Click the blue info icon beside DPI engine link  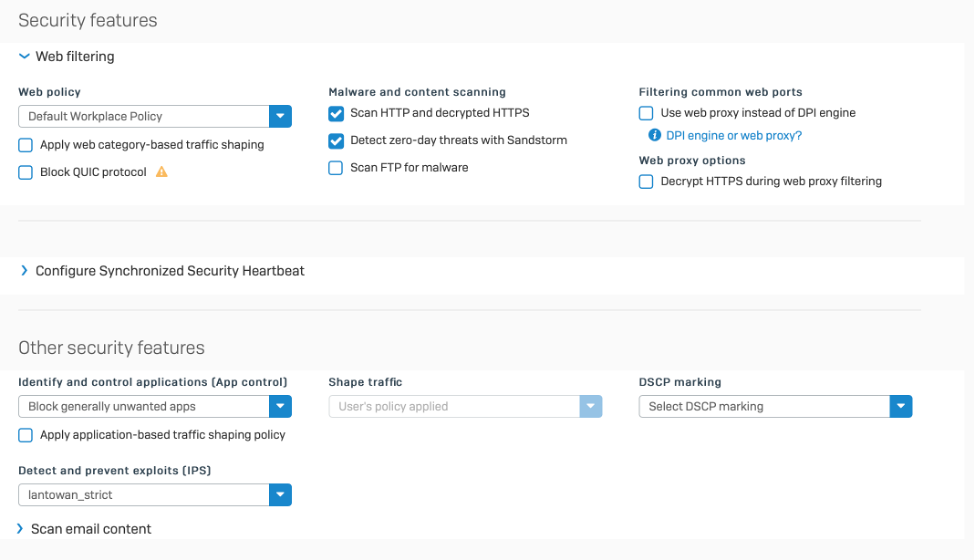click(655, 135)
